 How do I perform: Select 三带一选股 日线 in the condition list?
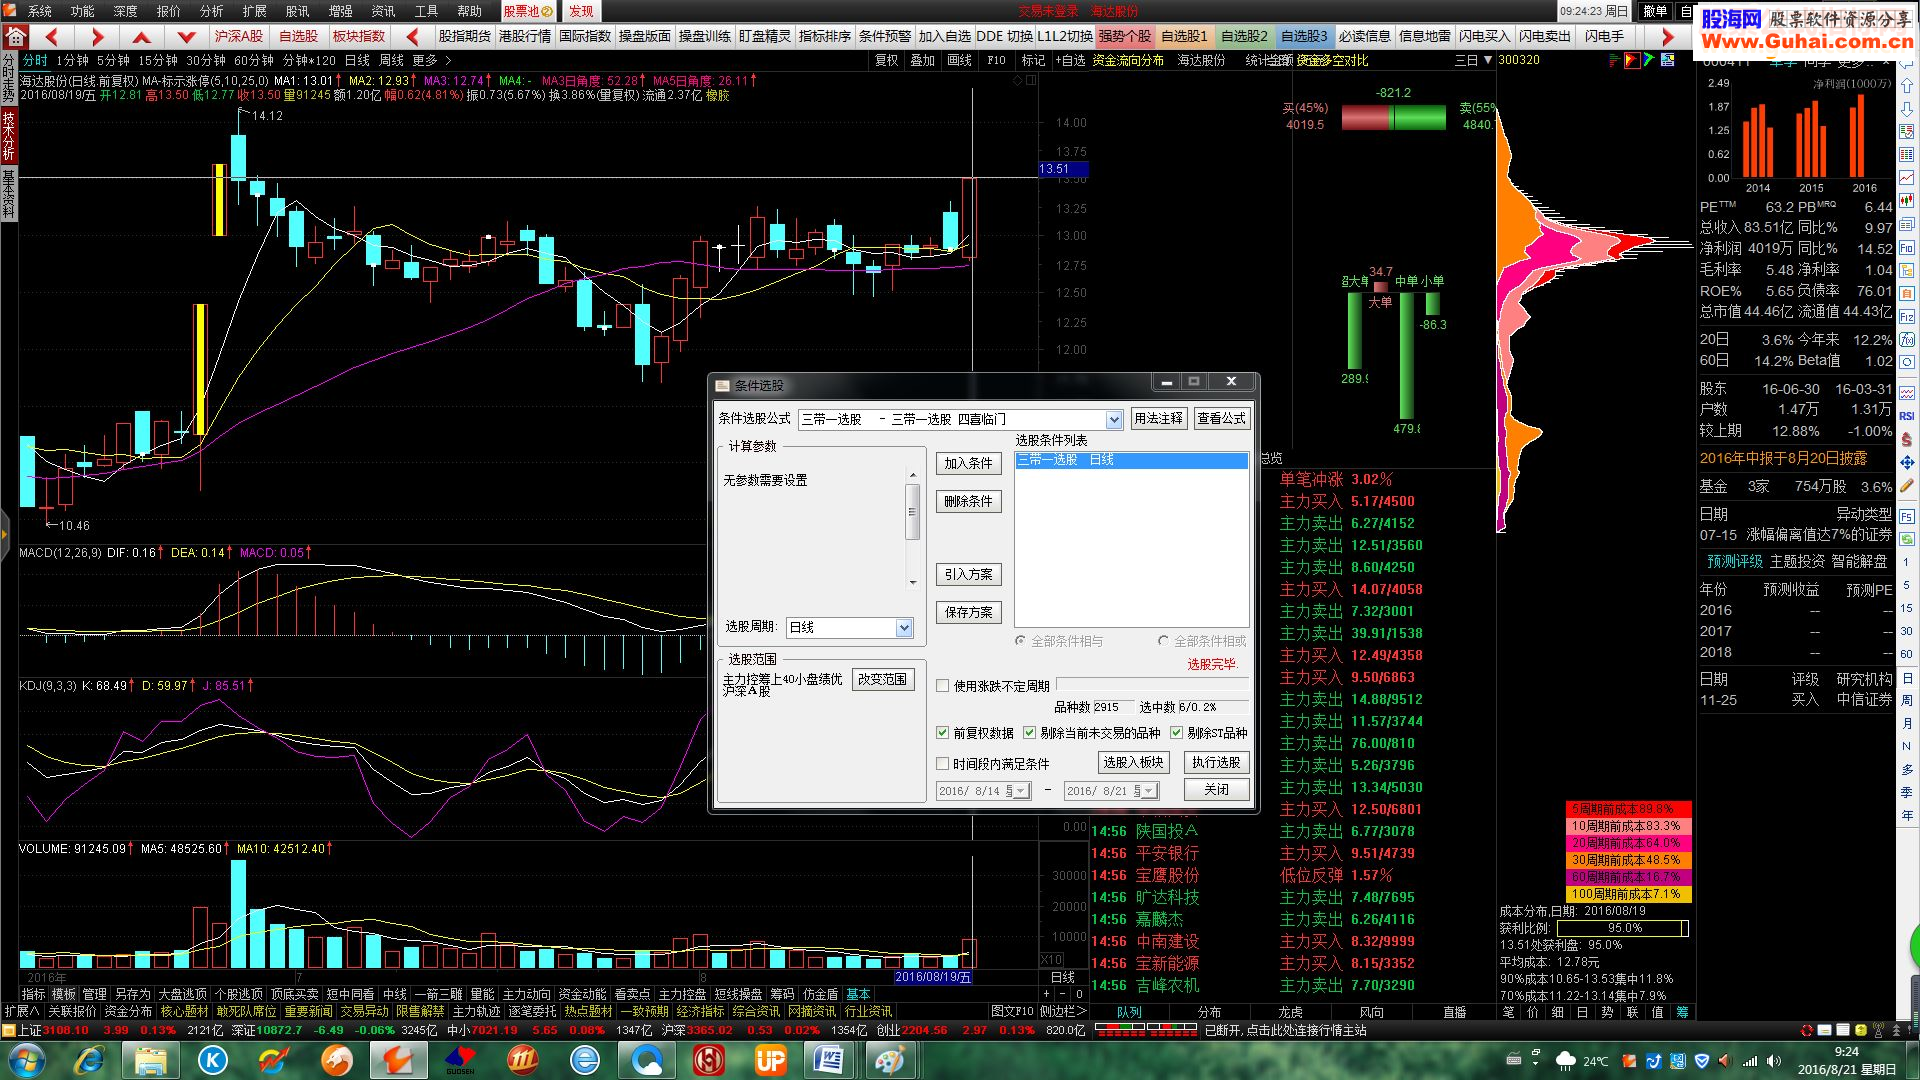[x=1131, y=460]
